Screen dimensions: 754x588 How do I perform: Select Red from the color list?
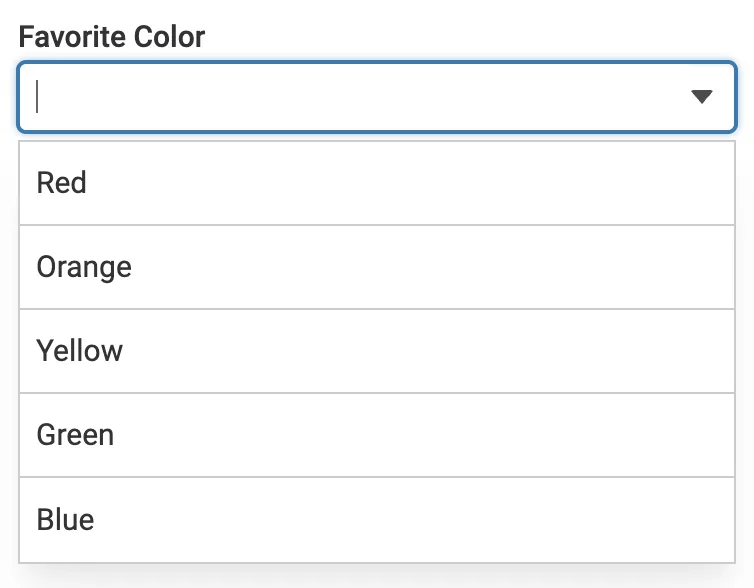pos(377,183)
